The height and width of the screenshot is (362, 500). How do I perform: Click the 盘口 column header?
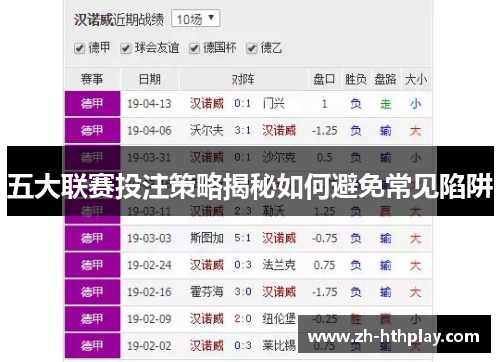[x=324, y=79]
